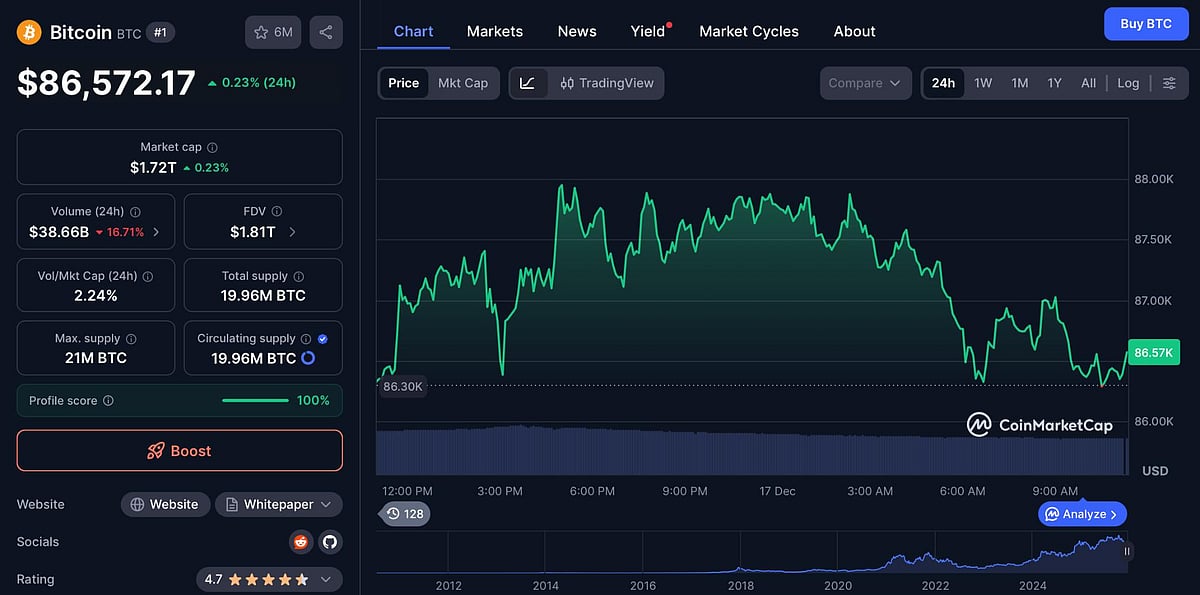Switch to the Markets tab
1200x595 pixels.
point(494,31)
